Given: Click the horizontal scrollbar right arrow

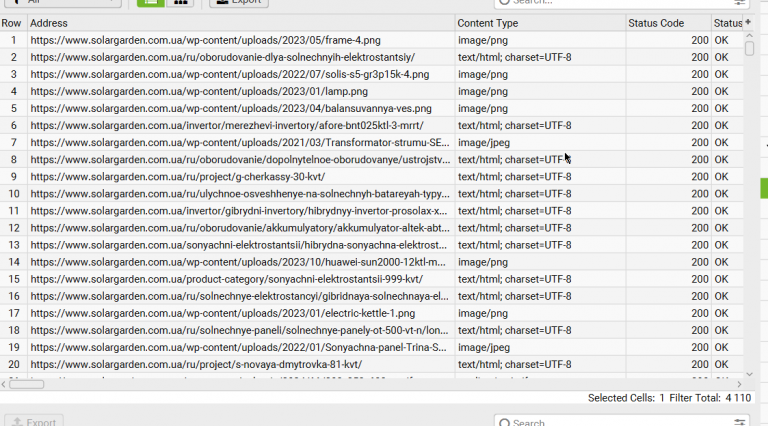Looking at the screenshot, I should (739, 384).
